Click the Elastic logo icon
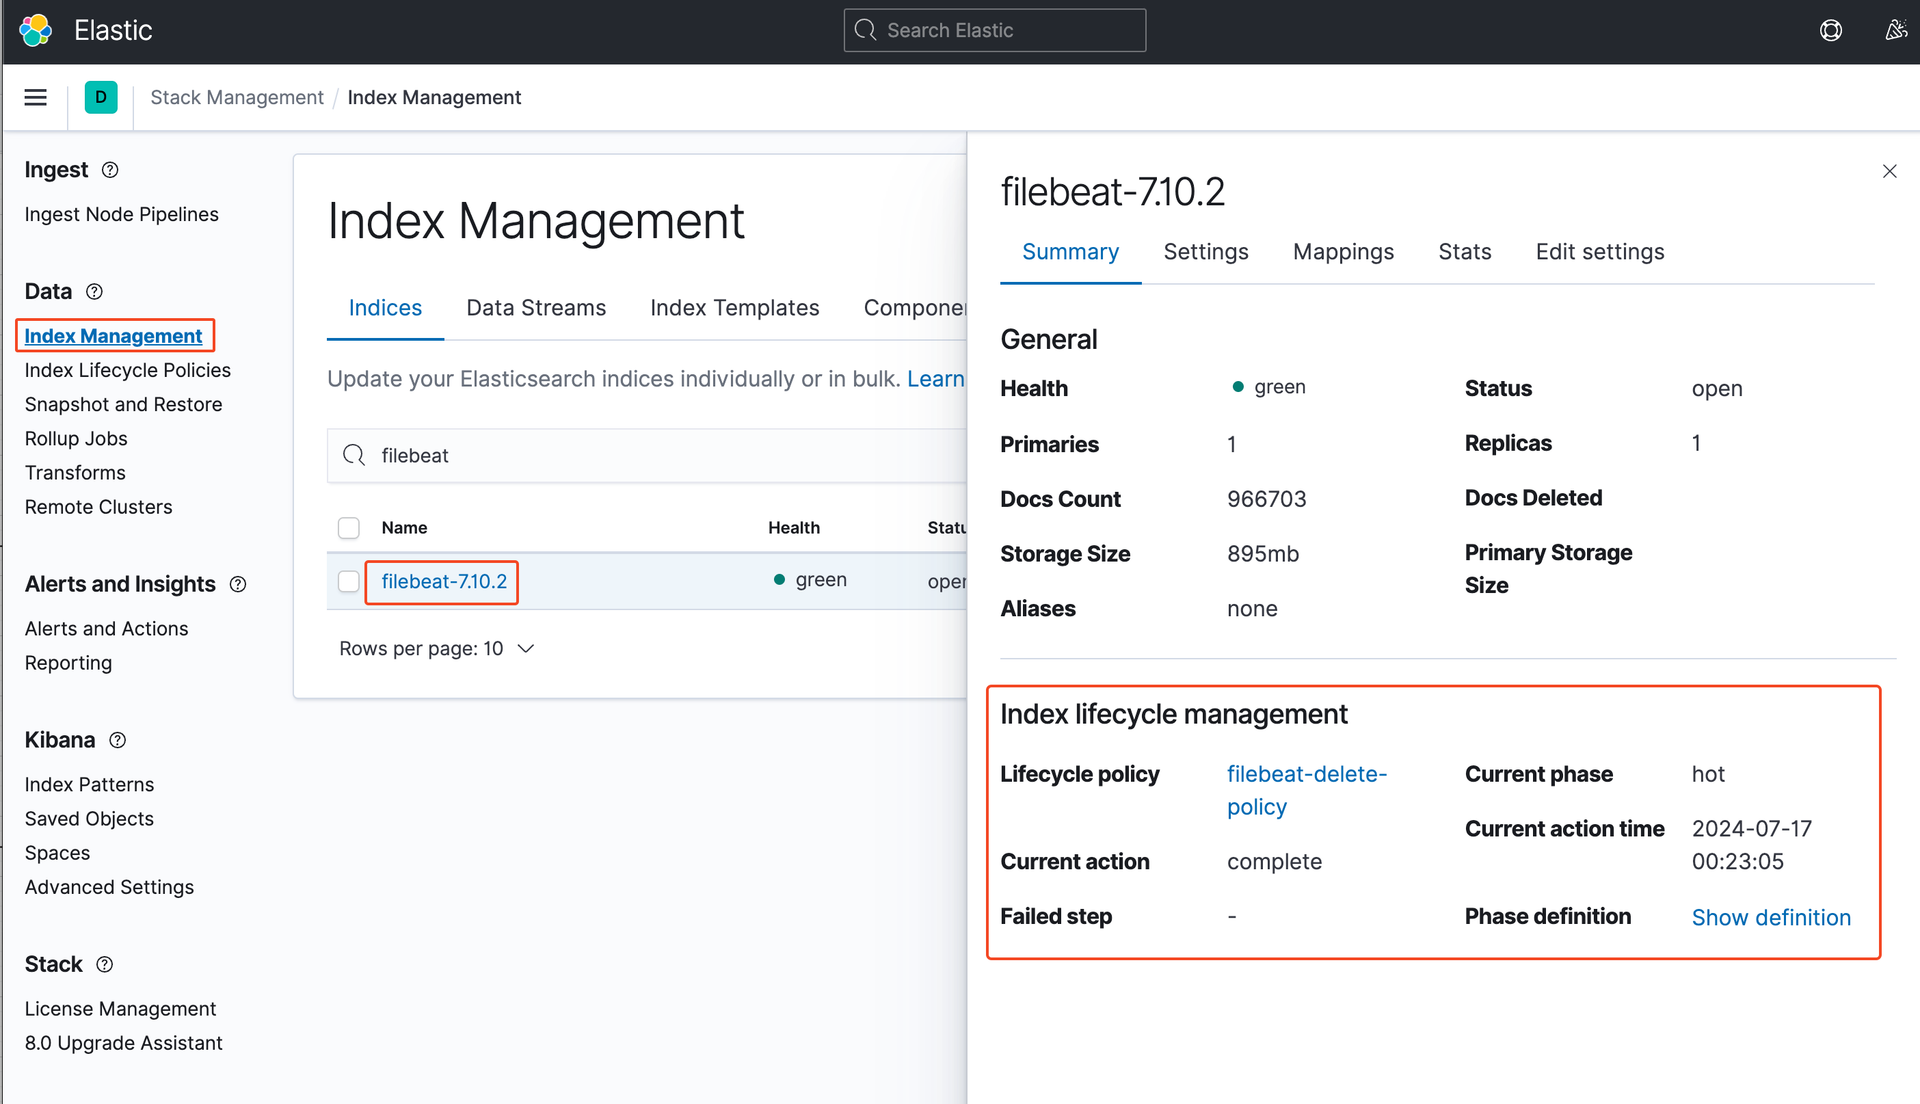 click(x=36, y=31)
